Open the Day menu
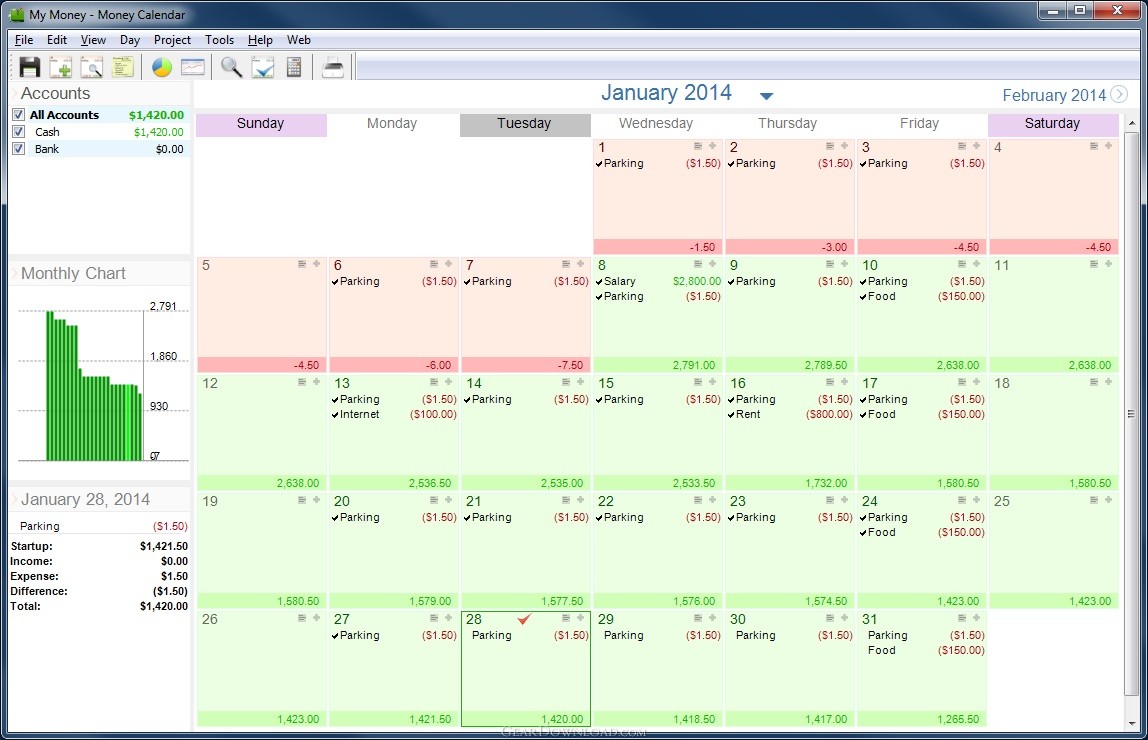Image resolution: width=1148 pixels, height=740 pixels. pyautogui.click(x=130, y=40)
